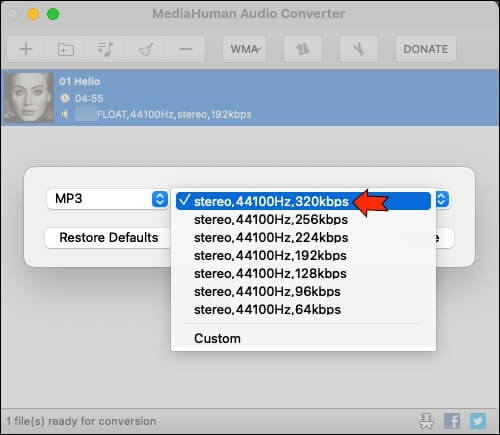
Task: Open the Twitter icon link
Action: coord(478,421)
